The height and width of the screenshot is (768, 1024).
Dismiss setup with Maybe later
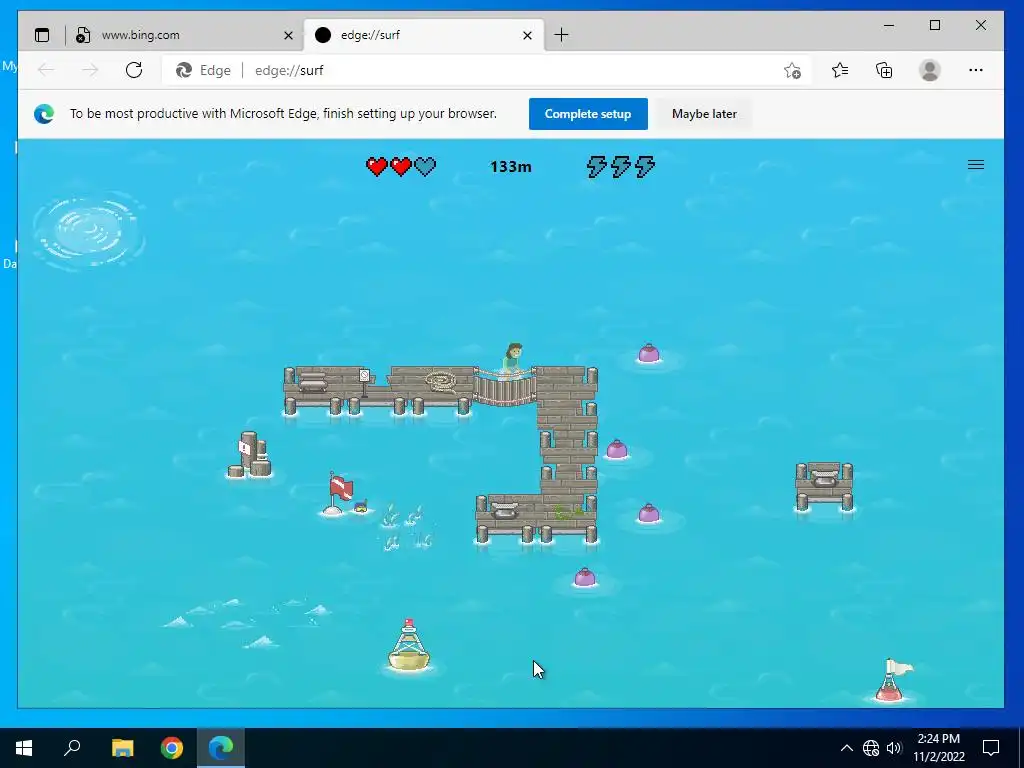pos(704,114)
